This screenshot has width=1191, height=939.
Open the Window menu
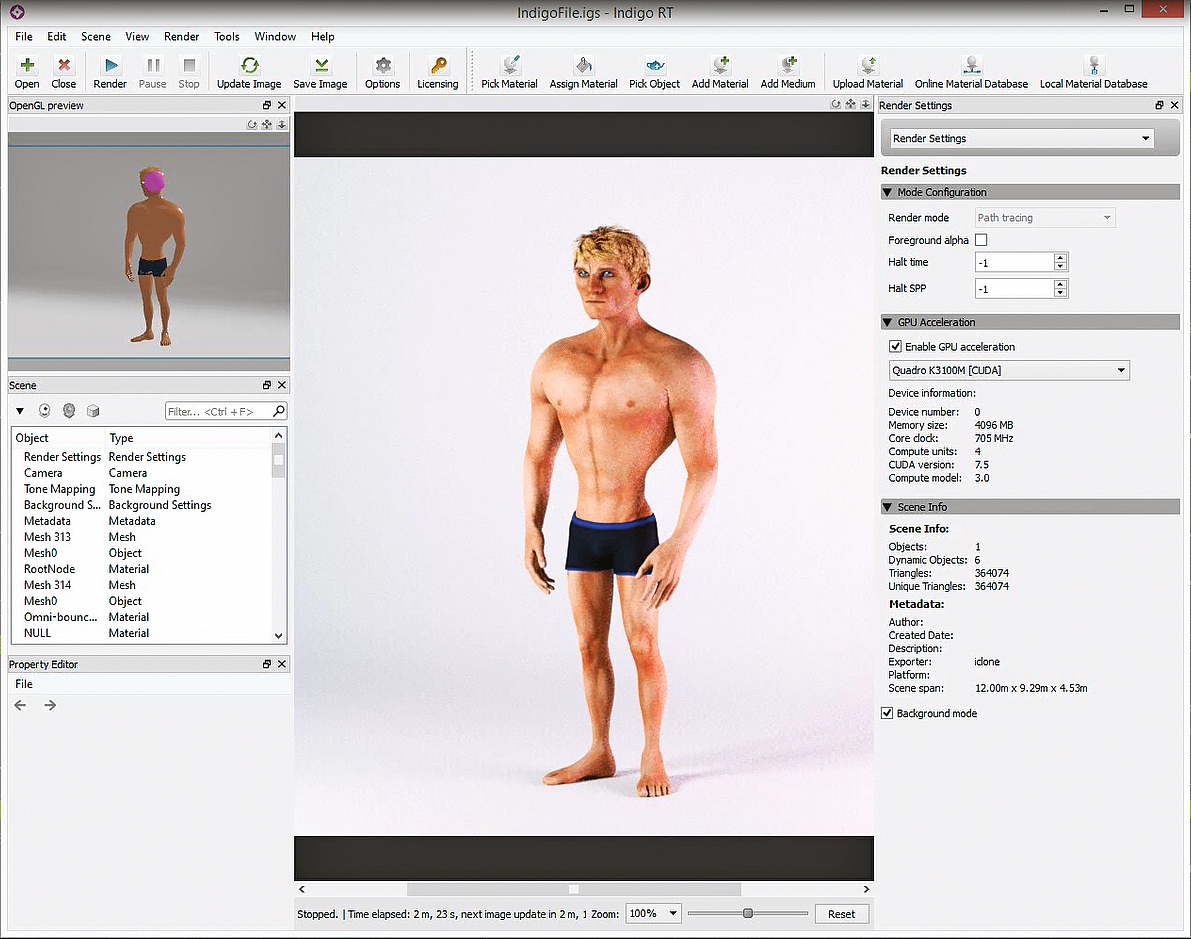(x=275, y=36)
